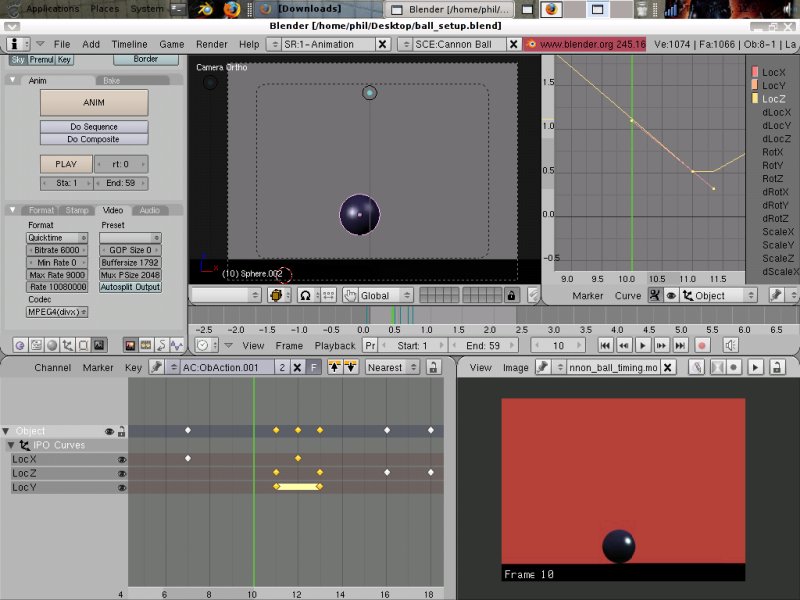The width and height of the screenshot is (800, 600).
Task: Toggle the Autosplit Output option
Action: [x=130, y=287]
